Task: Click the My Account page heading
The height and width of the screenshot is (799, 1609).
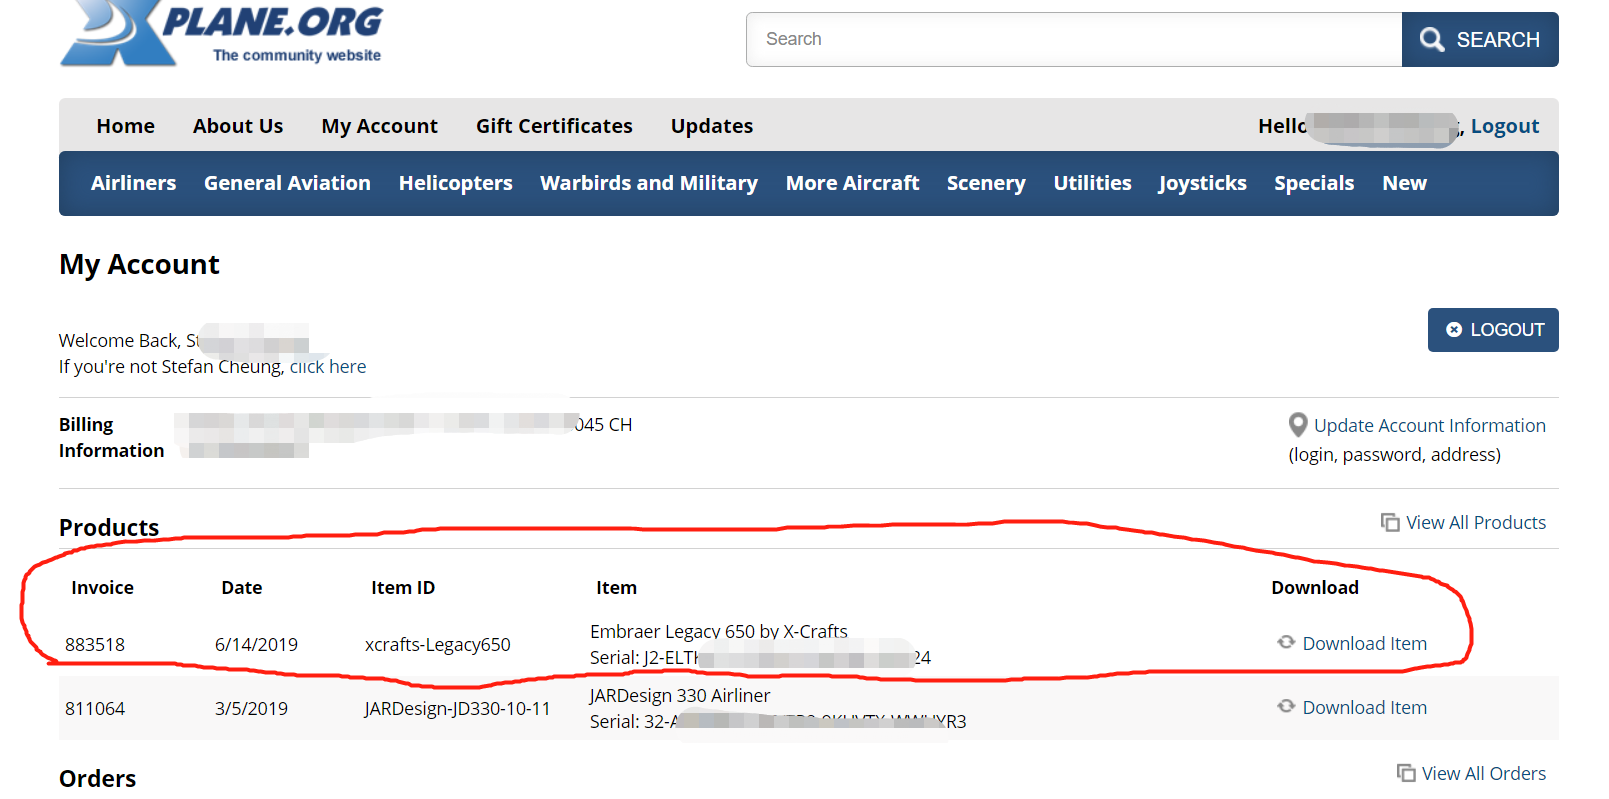Action: tap(139, 264)
